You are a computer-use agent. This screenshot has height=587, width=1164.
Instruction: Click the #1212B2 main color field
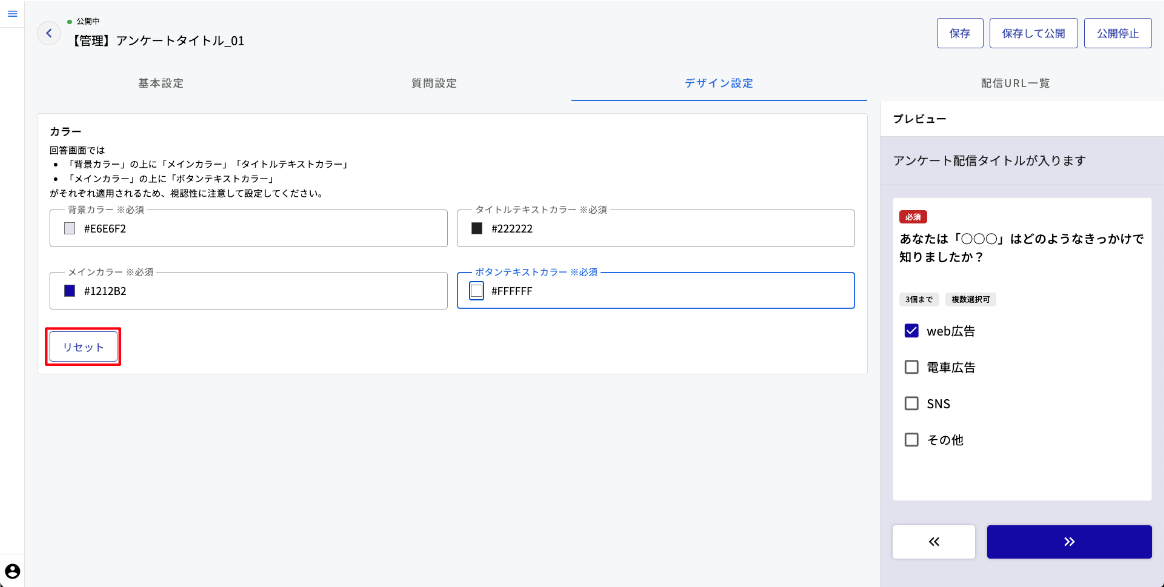248,290
